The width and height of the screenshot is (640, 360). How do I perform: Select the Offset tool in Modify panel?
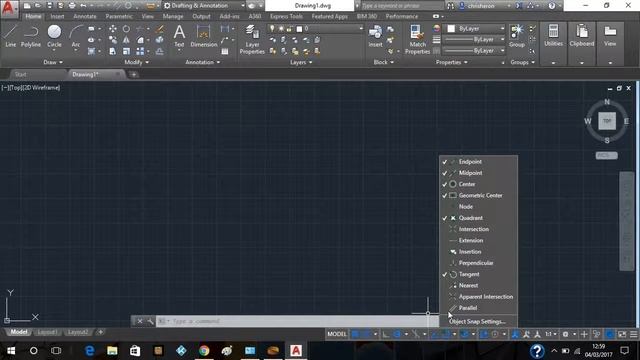(x=160, y=51)
